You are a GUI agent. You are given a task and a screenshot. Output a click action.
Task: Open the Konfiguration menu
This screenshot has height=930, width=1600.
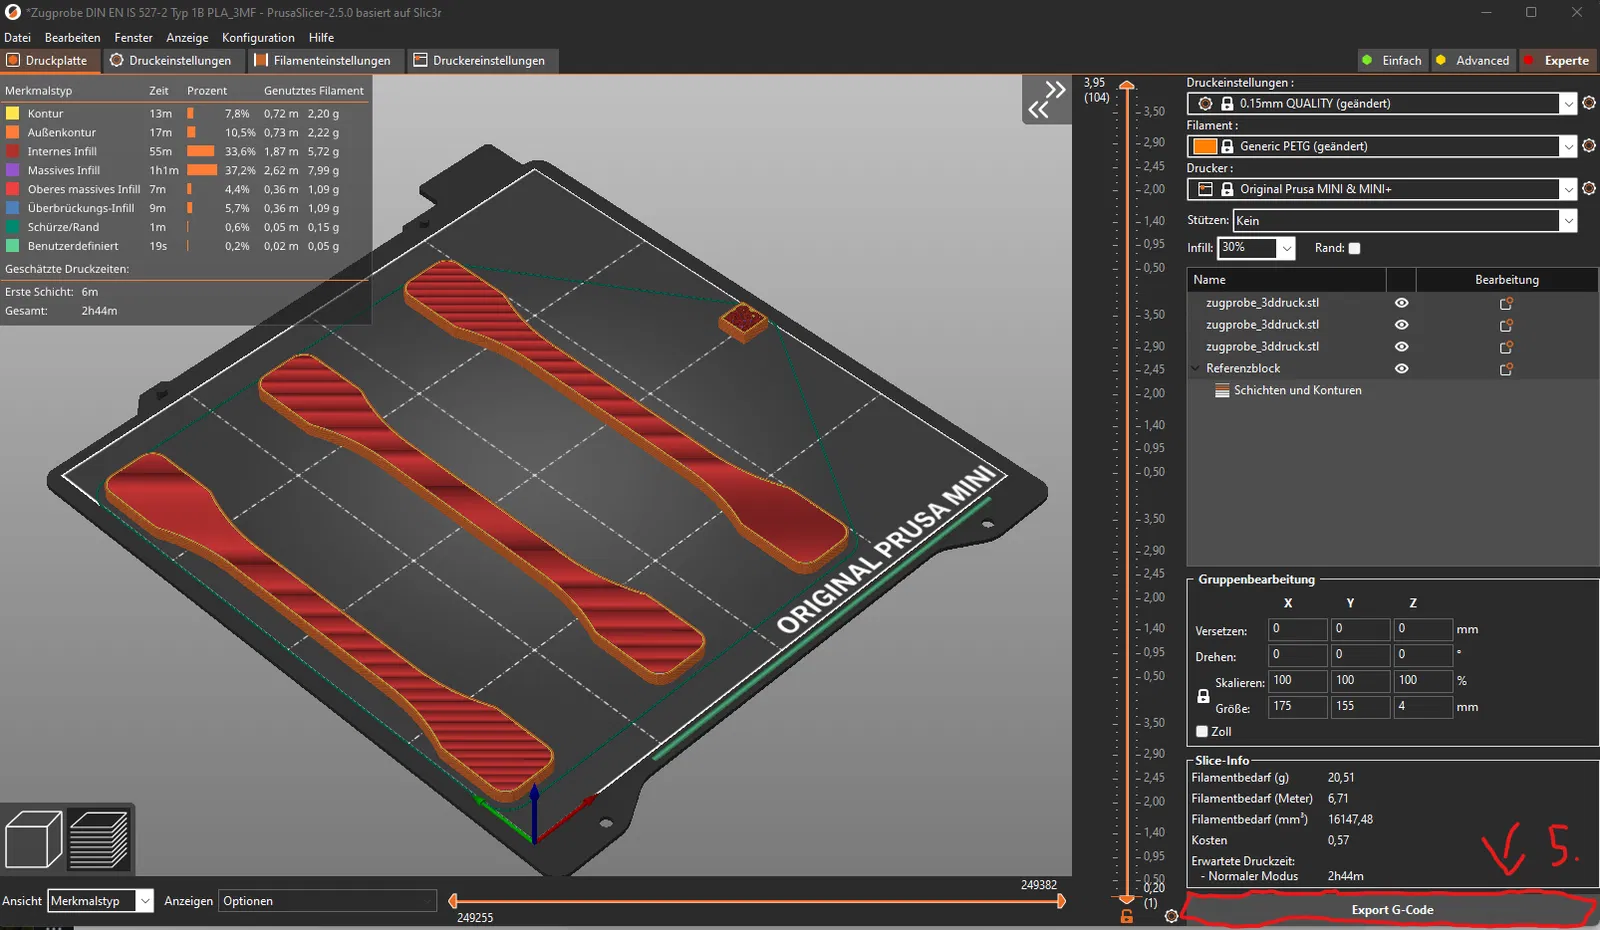click(258, 38)
